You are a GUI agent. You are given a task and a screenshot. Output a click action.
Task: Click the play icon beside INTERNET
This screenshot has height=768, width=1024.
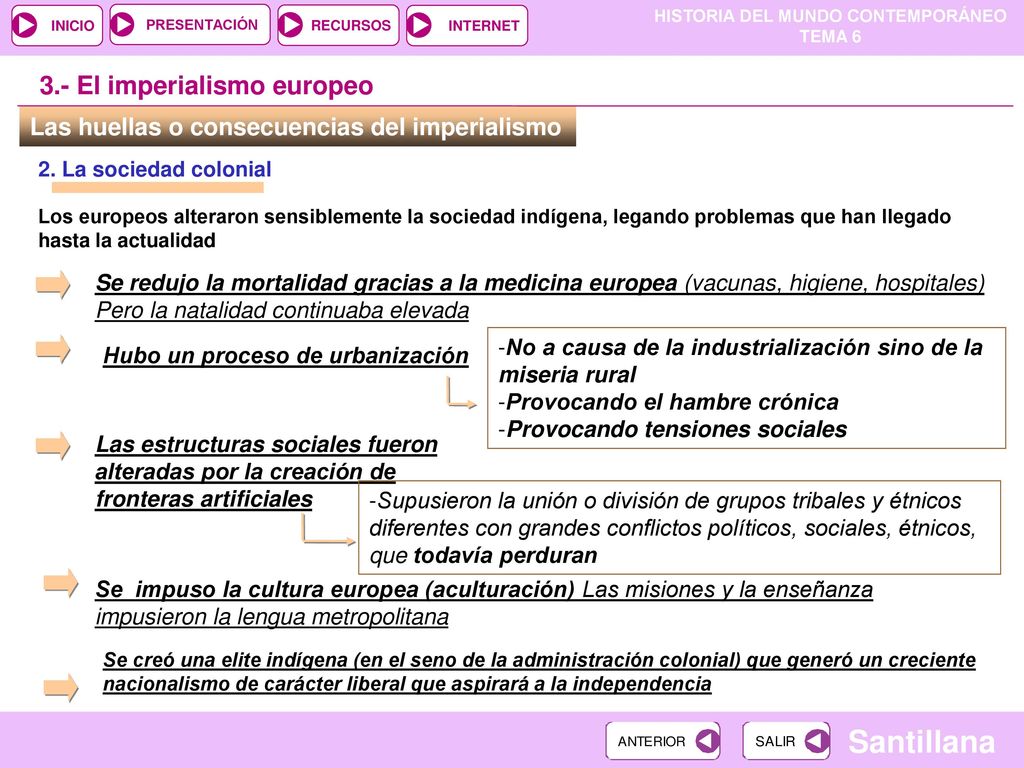pyautogui.click(x=419, y=25)
